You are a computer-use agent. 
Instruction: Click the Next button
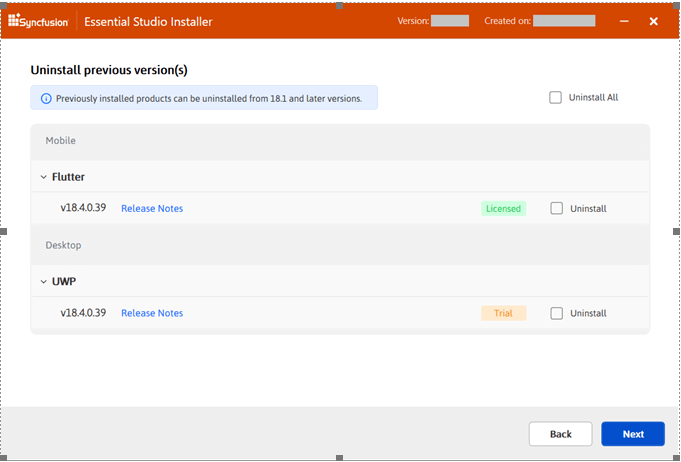pos(633,434)
